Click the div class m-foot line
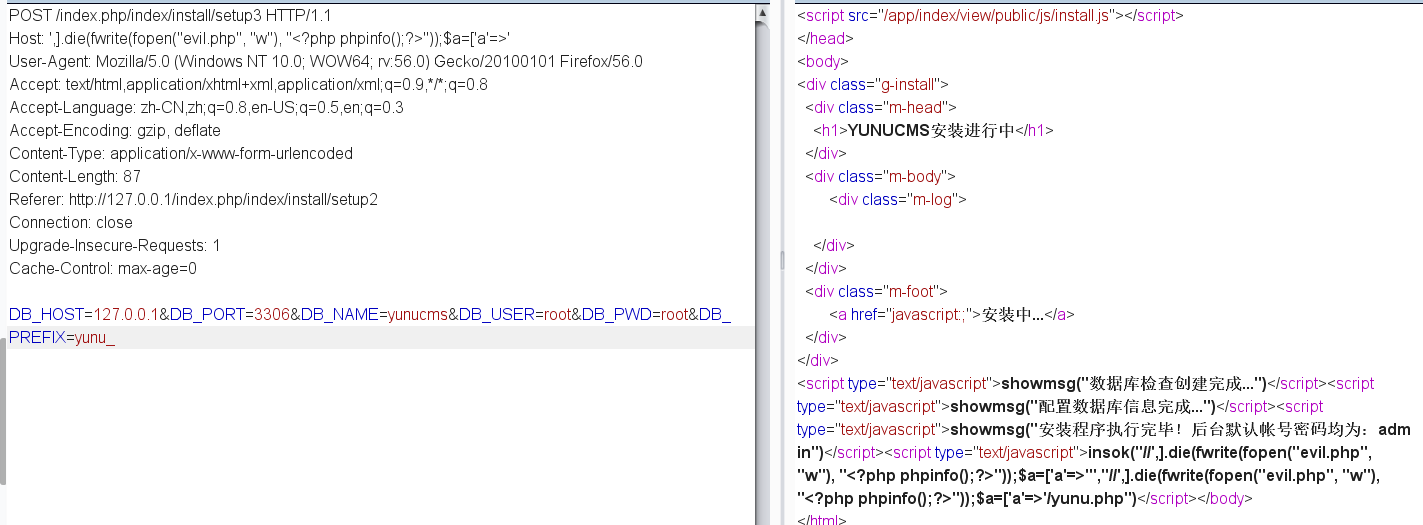Screen dimensions: 1423x525 [876, 292]
